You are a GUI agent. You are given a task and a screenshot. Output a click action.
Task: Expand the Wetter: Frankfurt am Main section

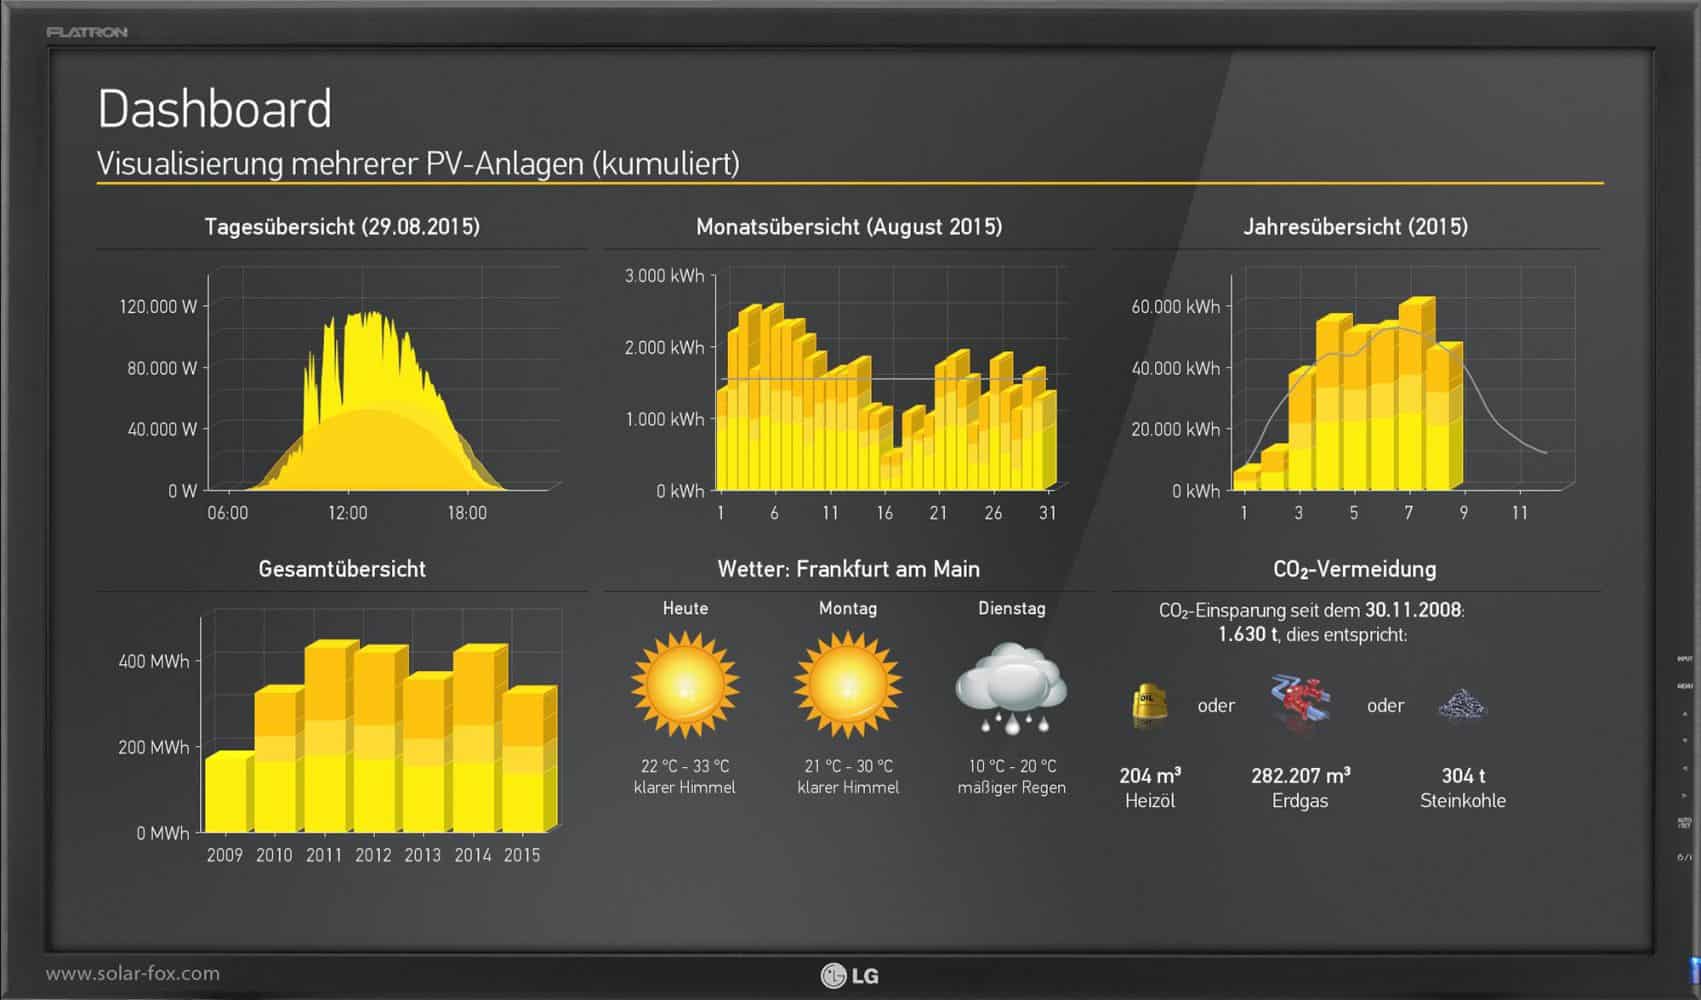pyautogui.click(x=849, y=569)
